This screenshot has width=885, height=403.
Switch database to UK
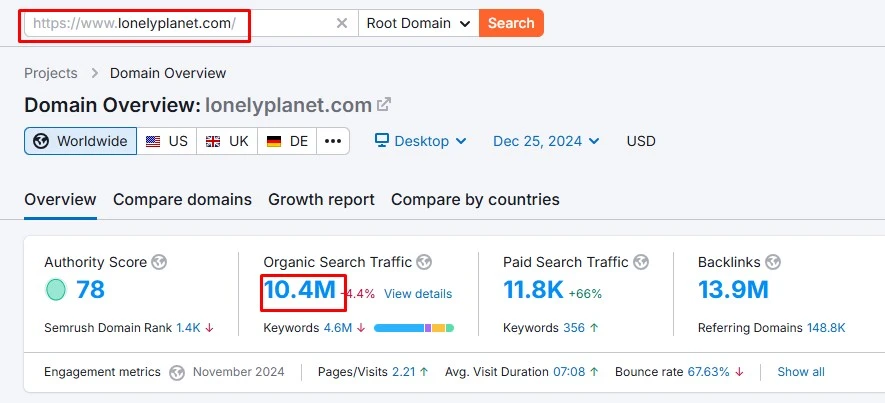(x=227, y=141)
